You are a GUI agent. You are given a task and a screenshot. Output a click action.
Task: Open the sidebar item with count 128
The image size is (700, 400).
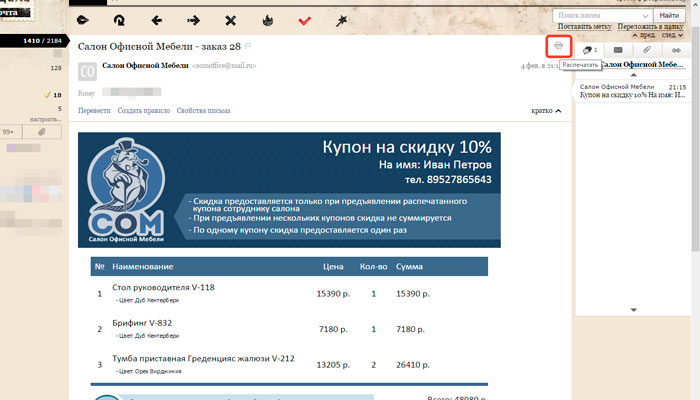coord(56,68)
